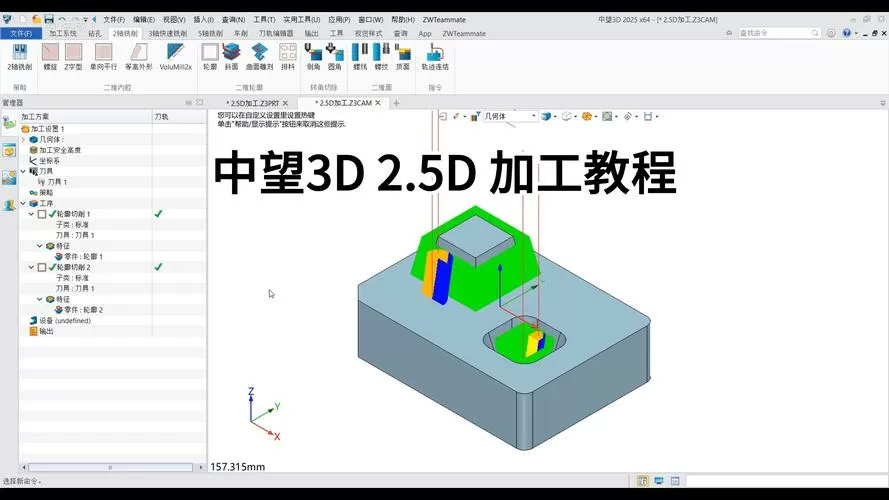Viewport: 889px width, 500px height.
Task: Open the 视图(V) menu
Action: [174, 19]
